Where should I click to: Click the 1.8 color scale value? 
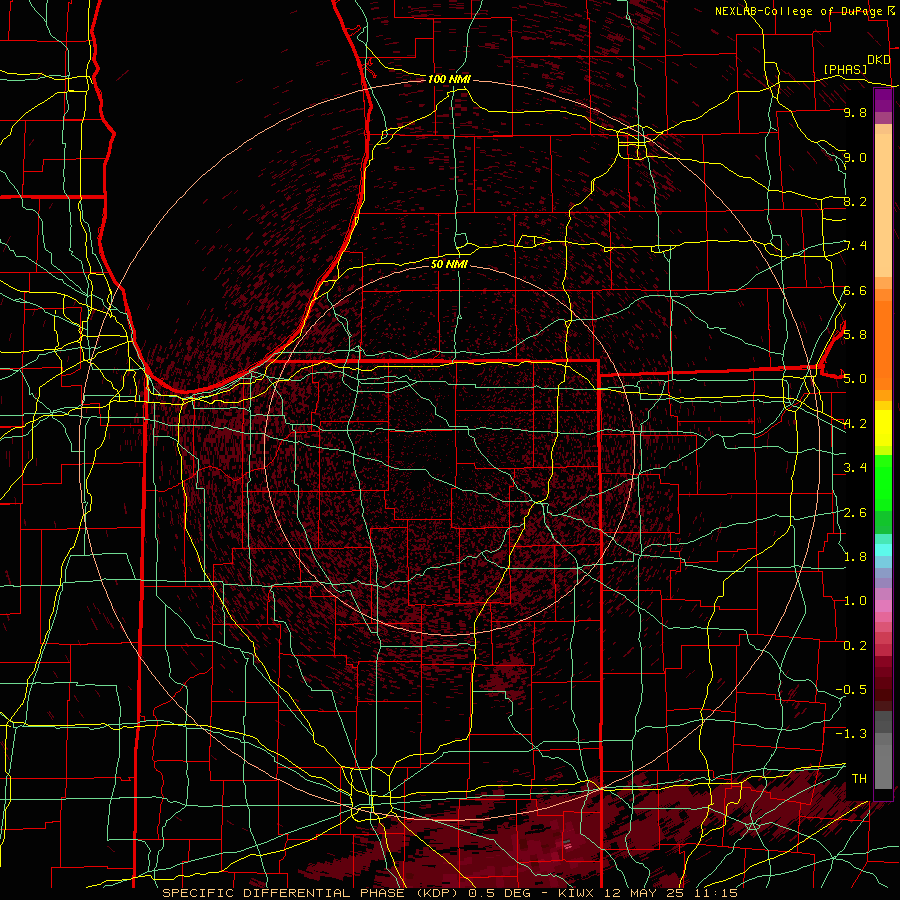tap(855, 556)
